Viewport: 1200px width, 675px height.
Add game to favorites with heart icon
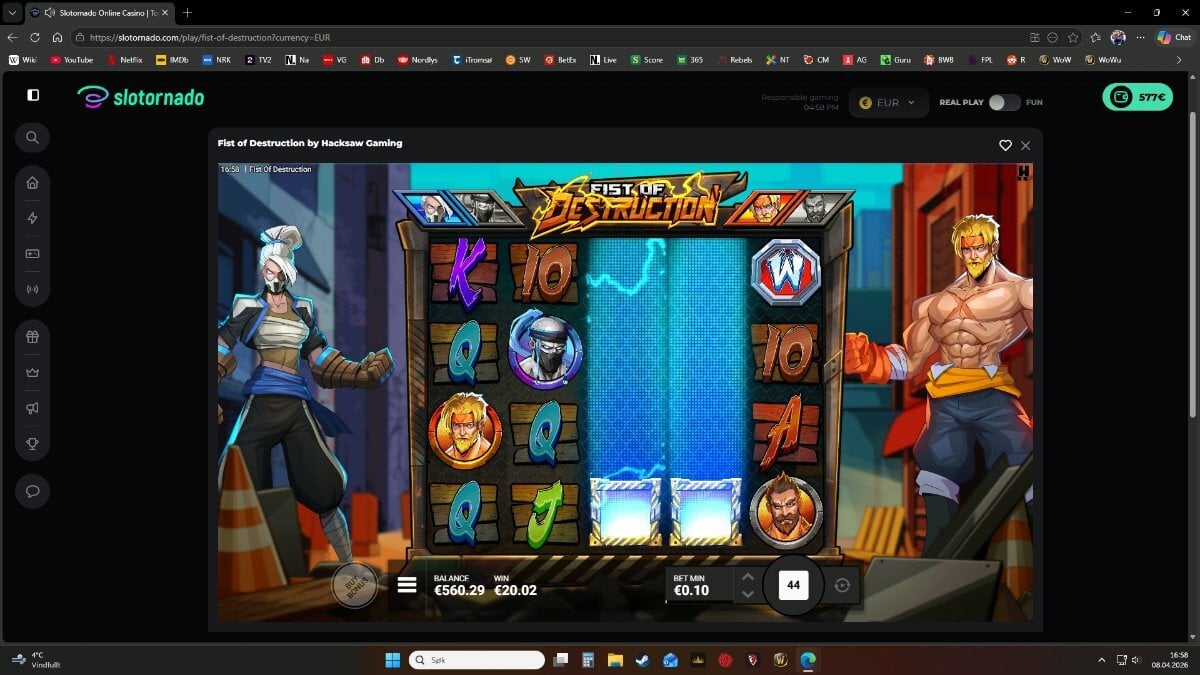click(1005, 145)
